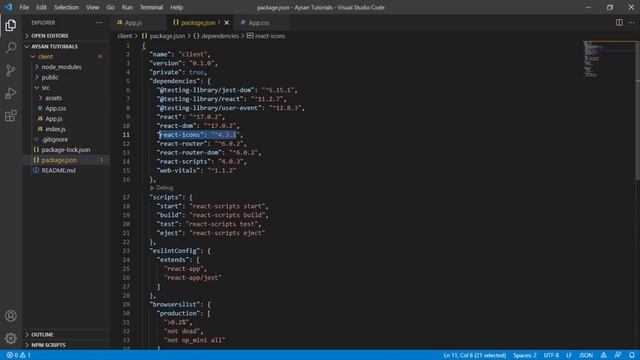Open App.js in the explorer tree

tap(66, 118)
